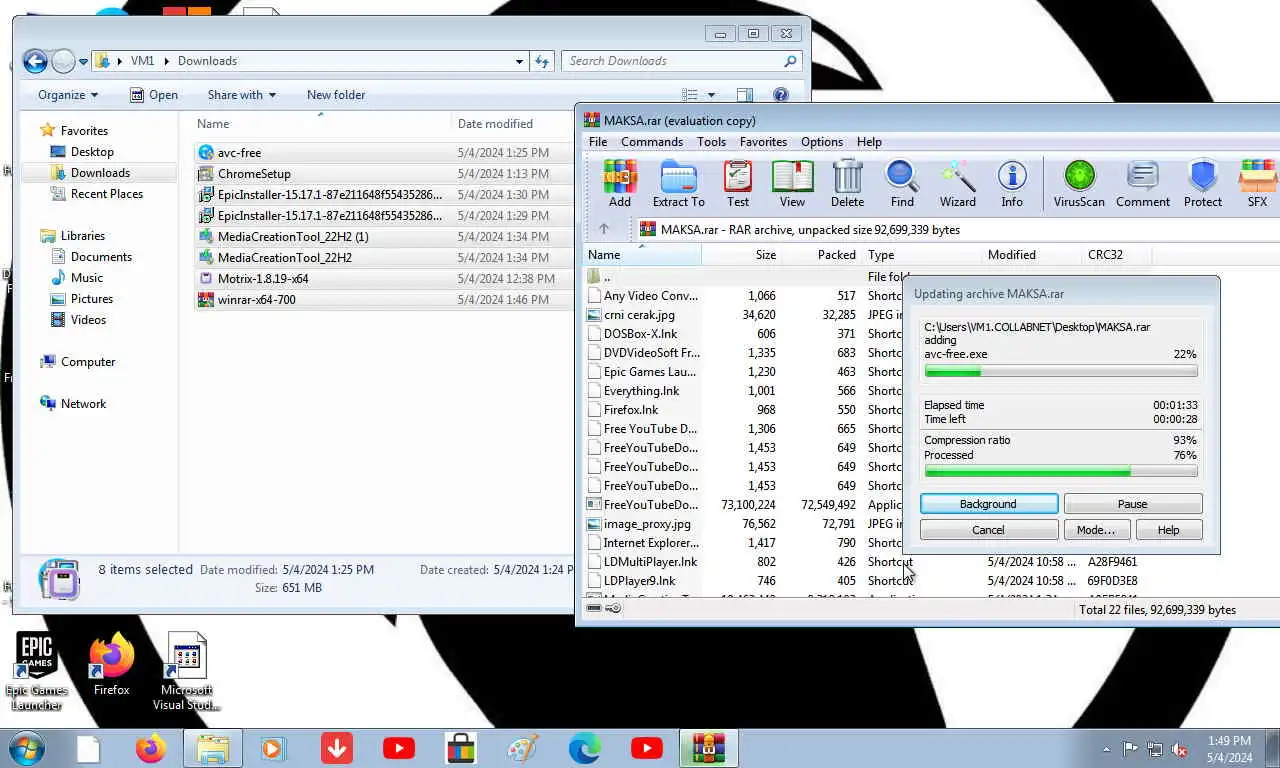Click the refresh button beside address bar

click(542, 61)
